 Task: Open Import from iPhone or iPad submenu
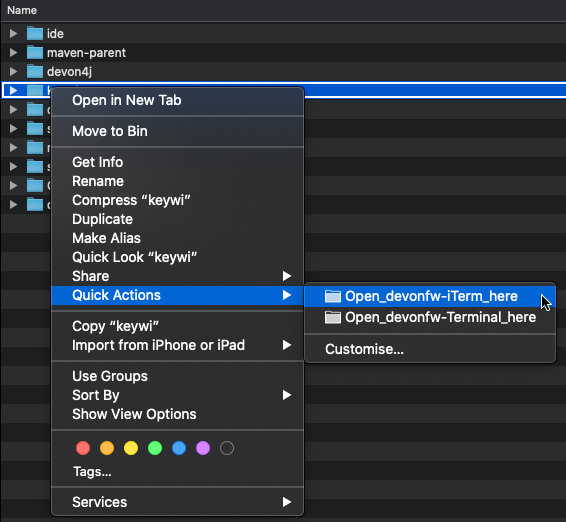click(x=177, y=345)
